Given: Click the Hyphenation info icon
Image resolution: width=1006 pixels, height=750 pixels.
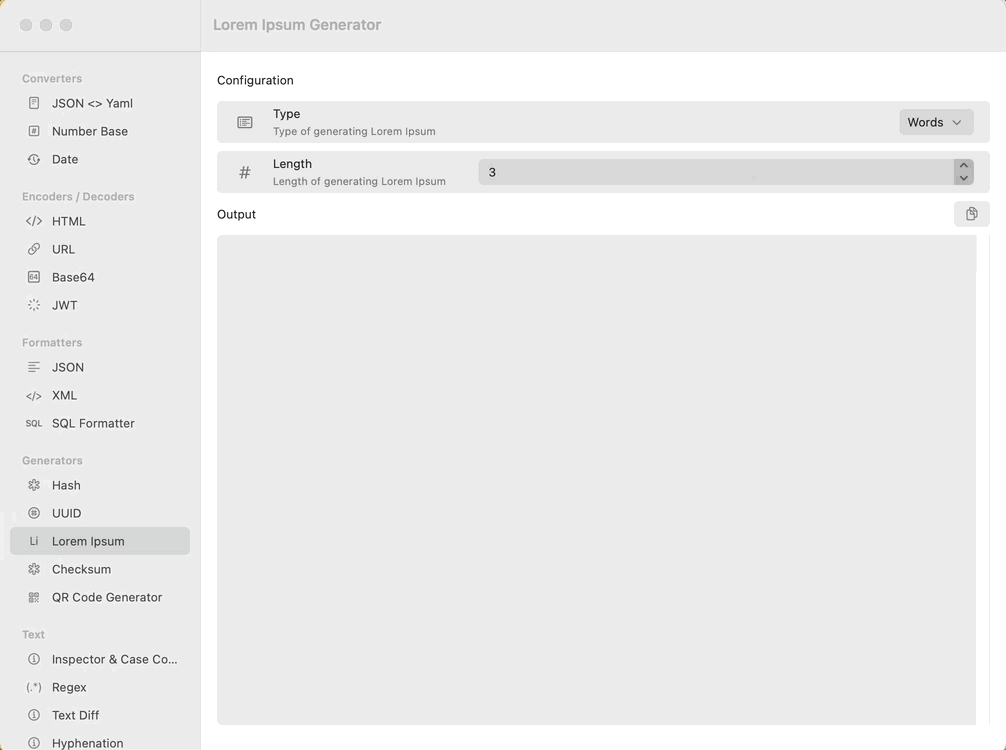Looking at the screenshot, I should coord(34,743).
